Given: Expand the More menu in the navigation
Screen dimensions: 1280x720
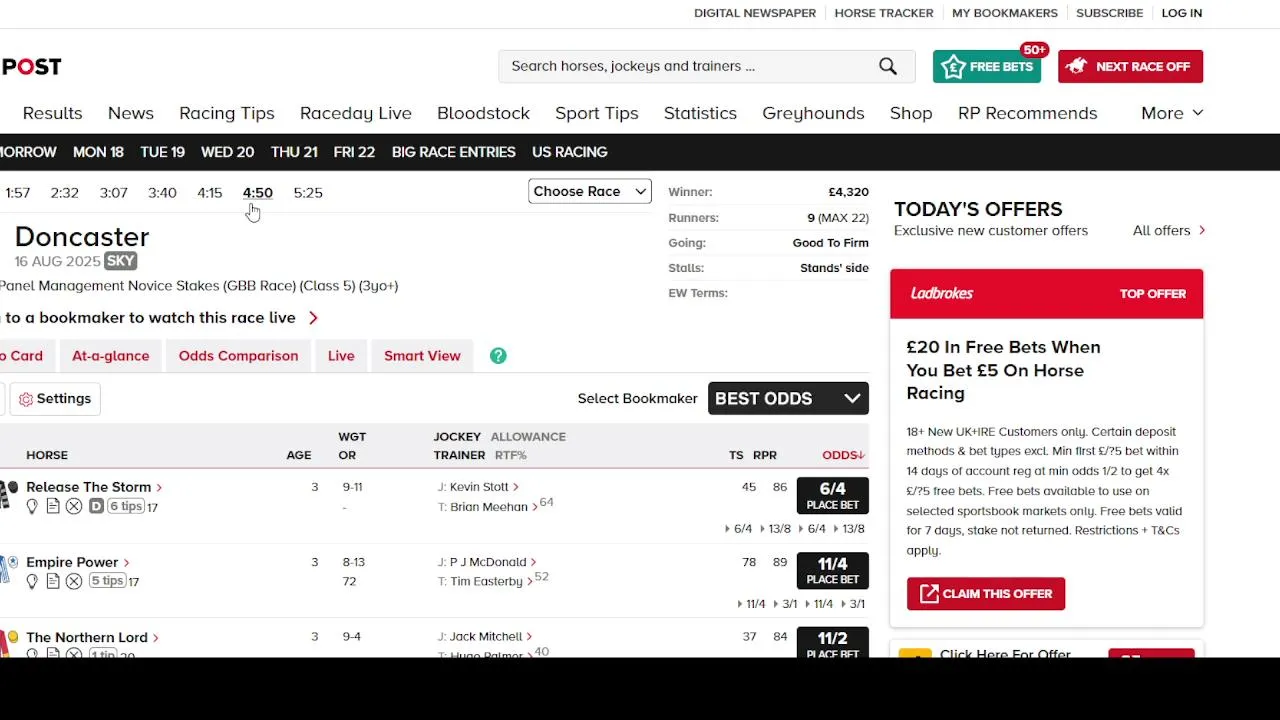Looking at the screenshot, I should tap(1172, 113).
